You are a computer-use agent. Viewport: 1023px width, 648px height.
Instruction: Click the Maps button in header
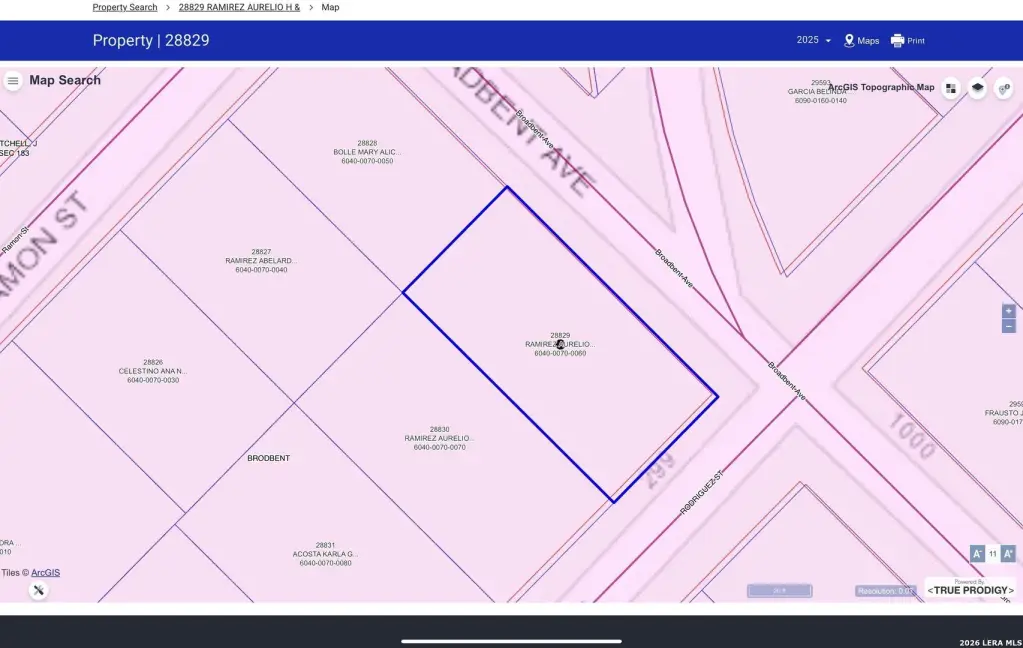coord(861,41)
